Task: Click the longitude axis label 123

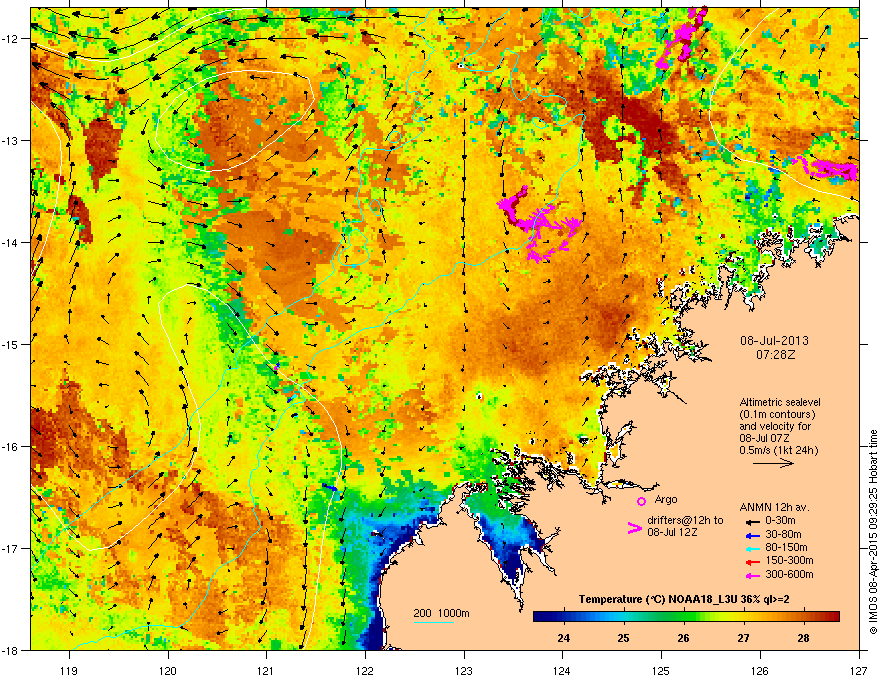Action: pos(464,670)
